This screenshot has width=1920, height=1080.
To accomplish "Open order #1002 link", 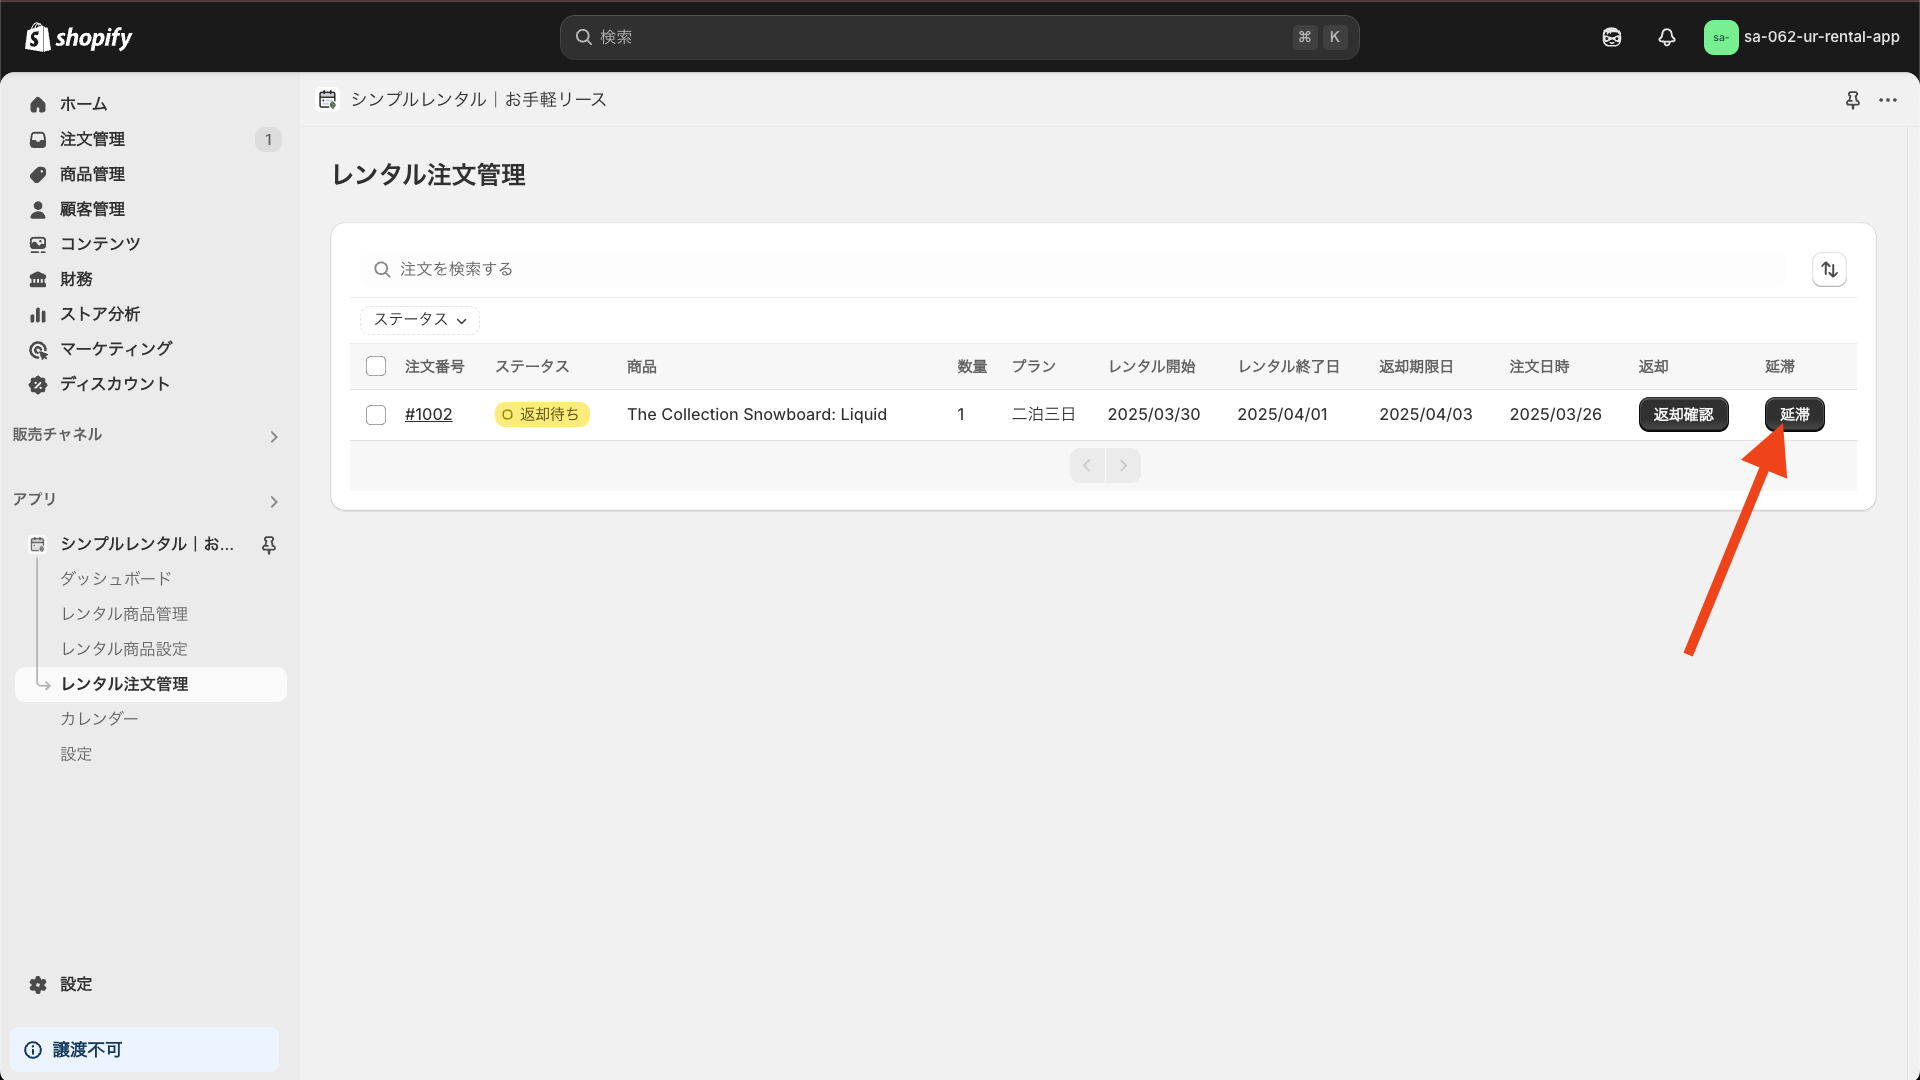I will [x=428, y=414].
